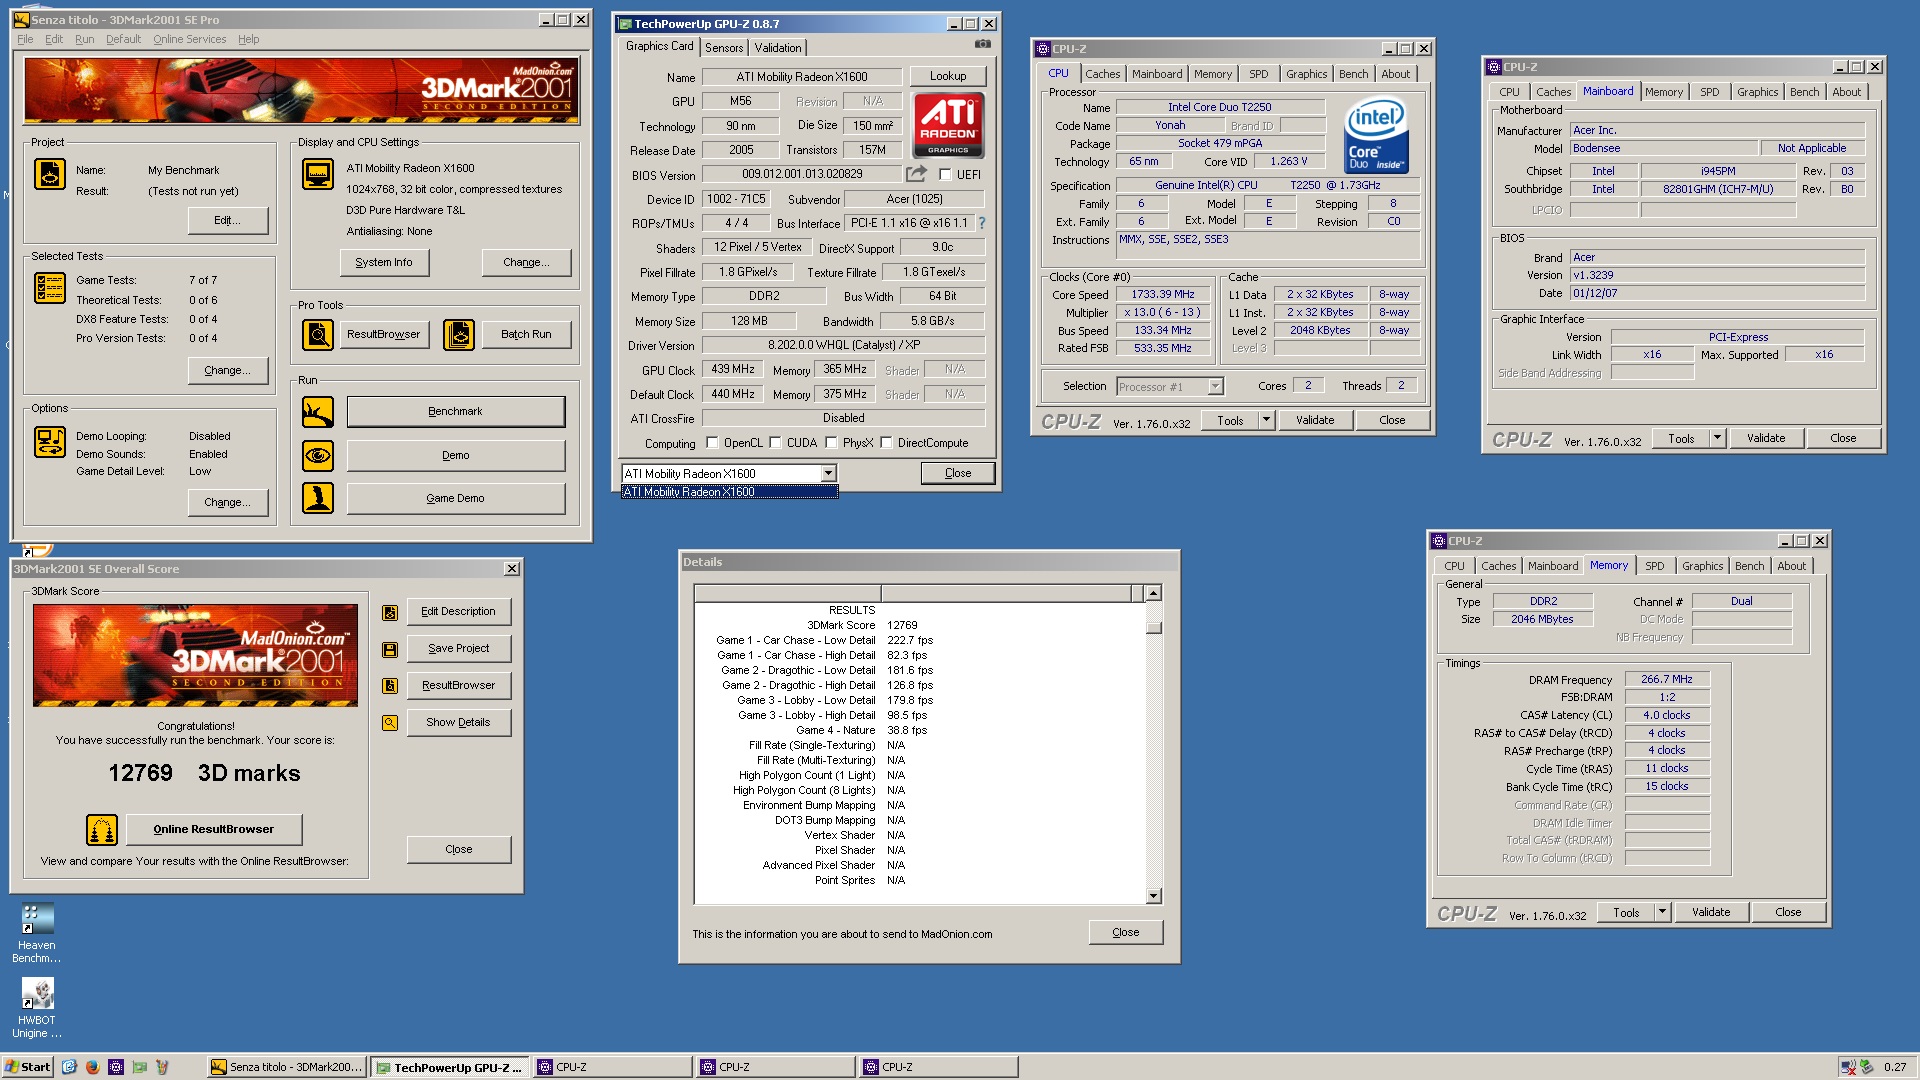Screen dimensions: 1920x1080
Task: Click the Demo eye icon
Action: point(318,455)
